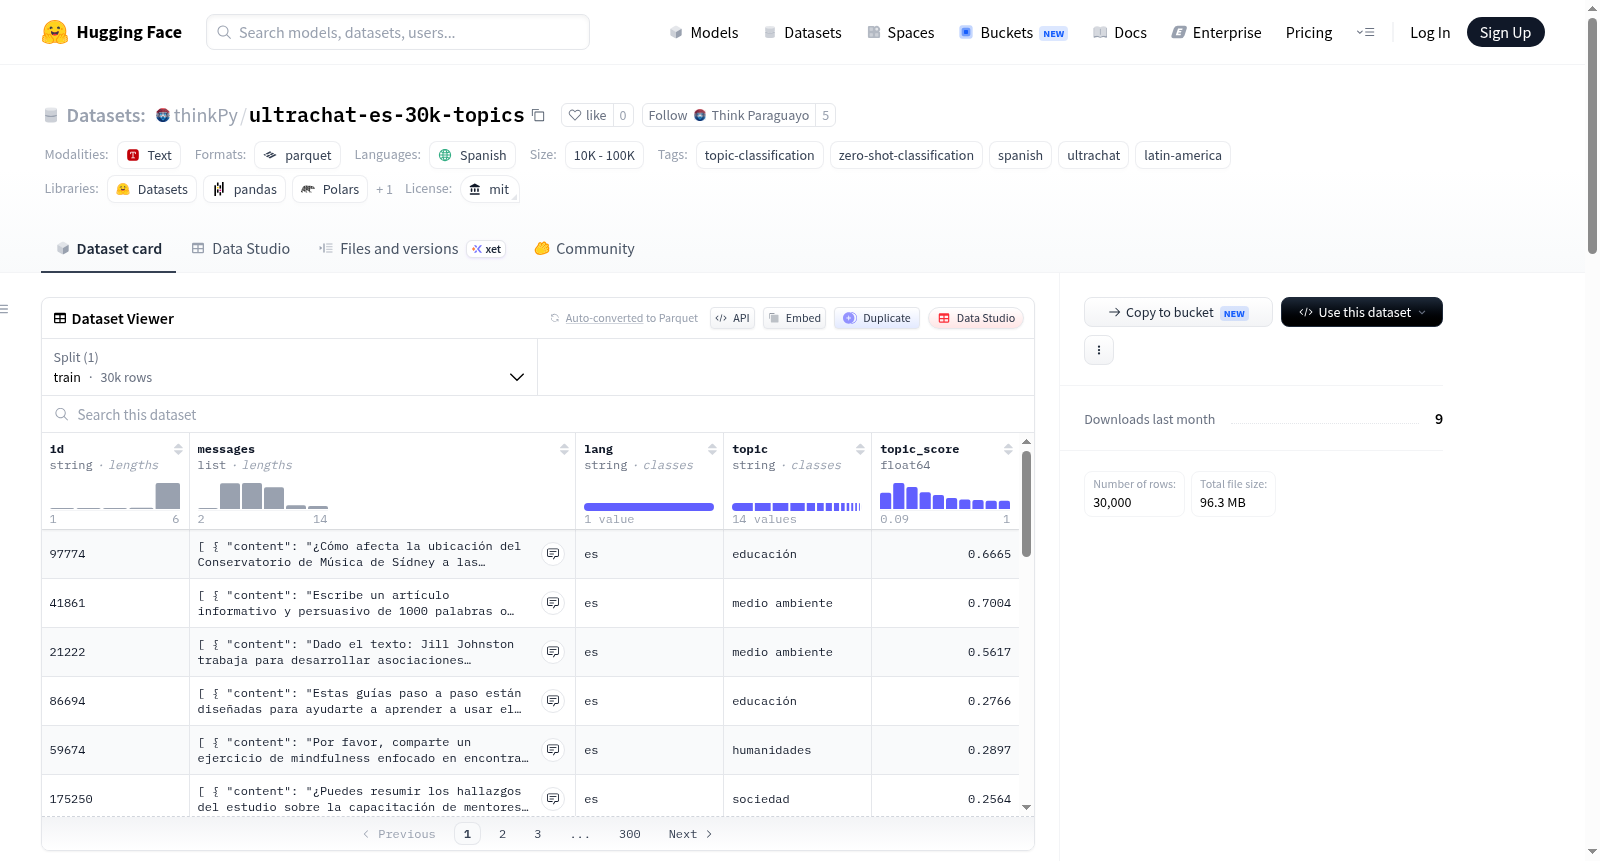
Task: Open the messages preview for row 41861
Action: [x=553, y=603]
